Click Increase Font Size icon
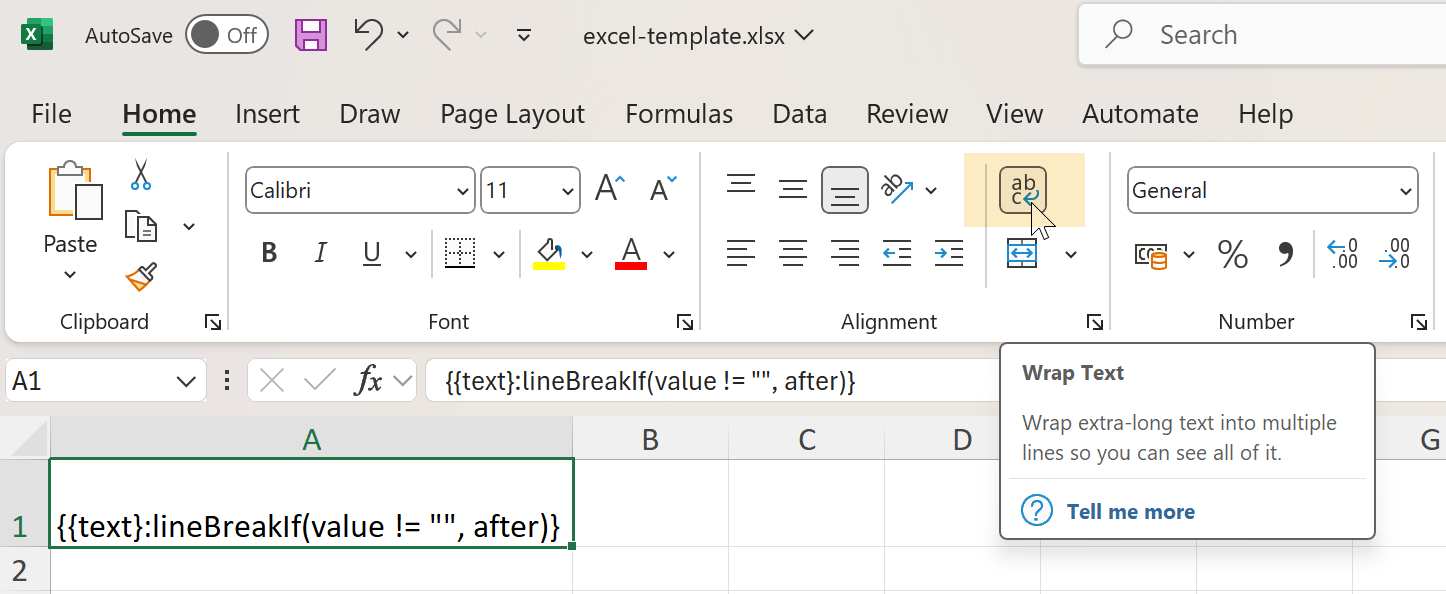The width and height of the screenshot is (1446, 594). pos(610,189)
